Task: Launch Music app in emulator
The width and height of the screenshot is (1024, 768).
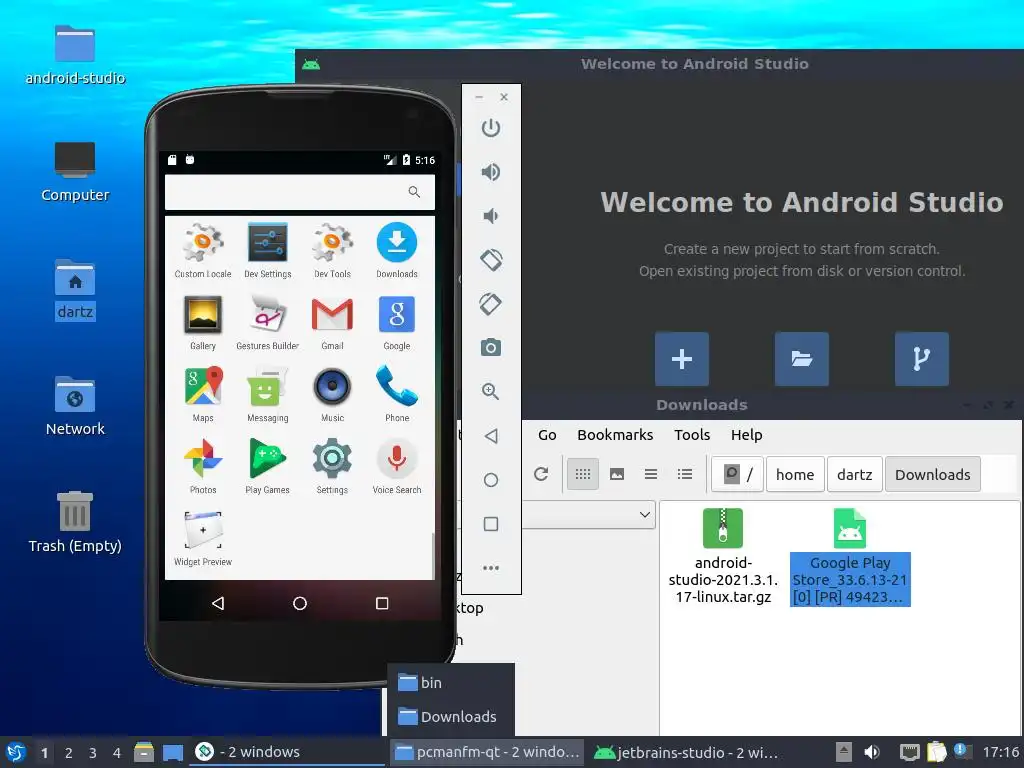Action: point(332,394)
